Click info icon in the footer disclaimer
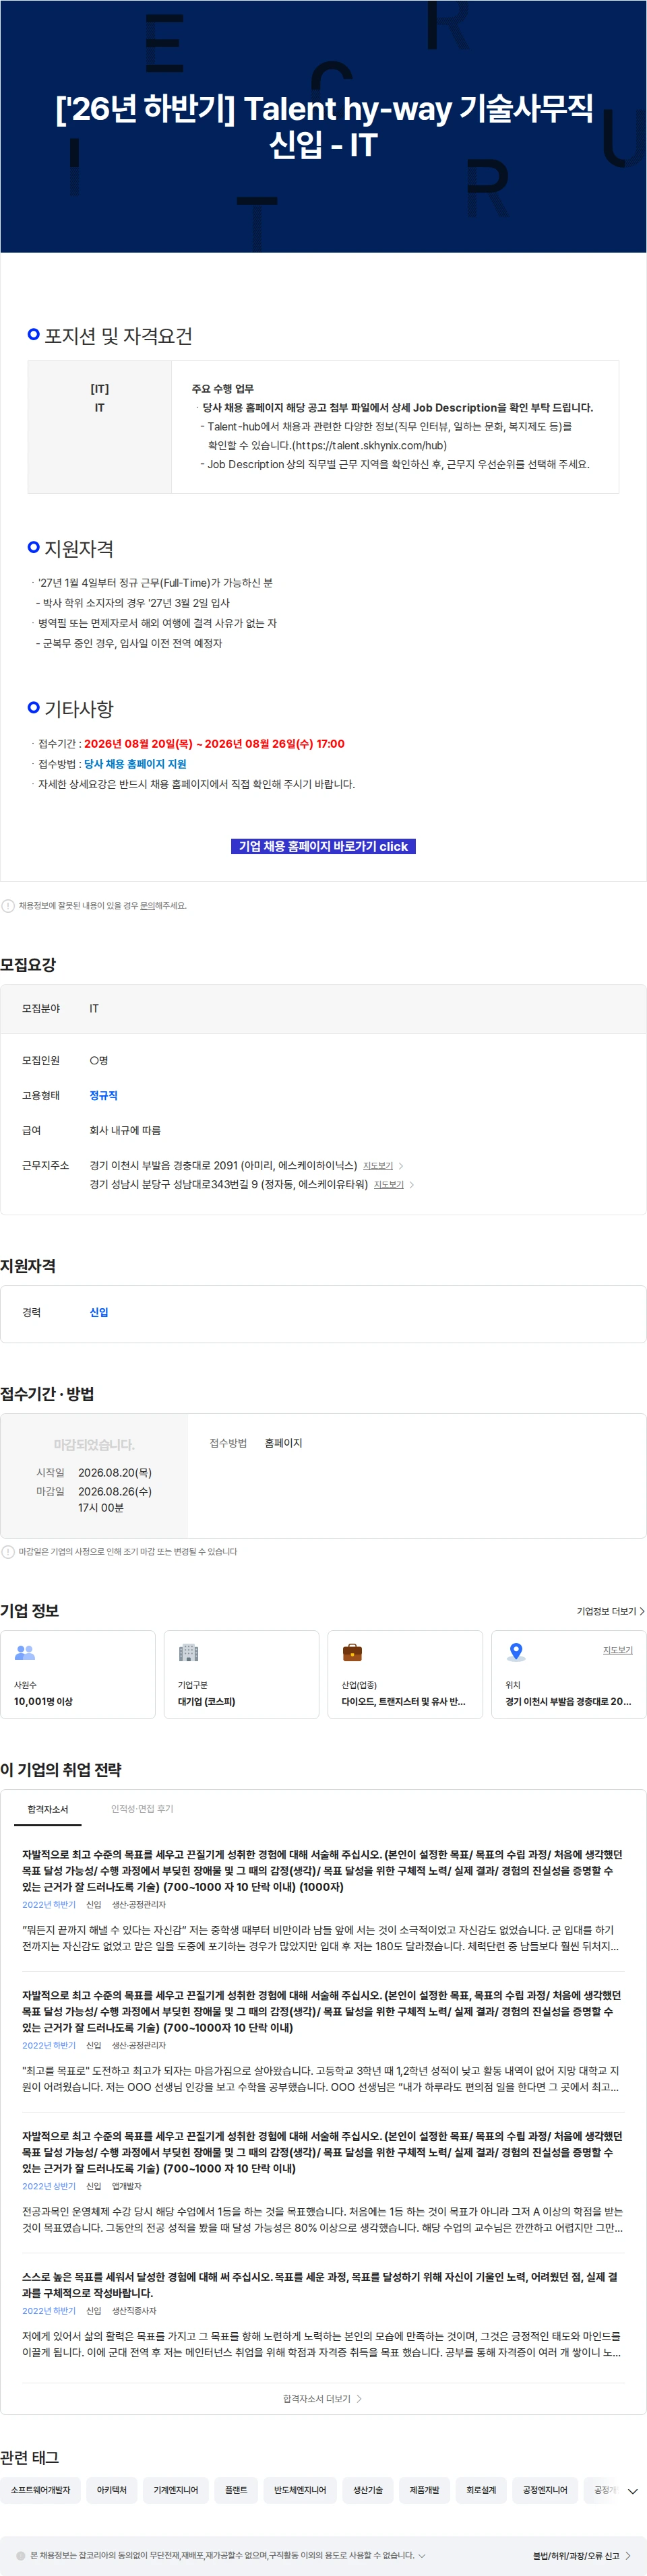Viewport: 647px width, 2576px height. [x=21, y=2555]
